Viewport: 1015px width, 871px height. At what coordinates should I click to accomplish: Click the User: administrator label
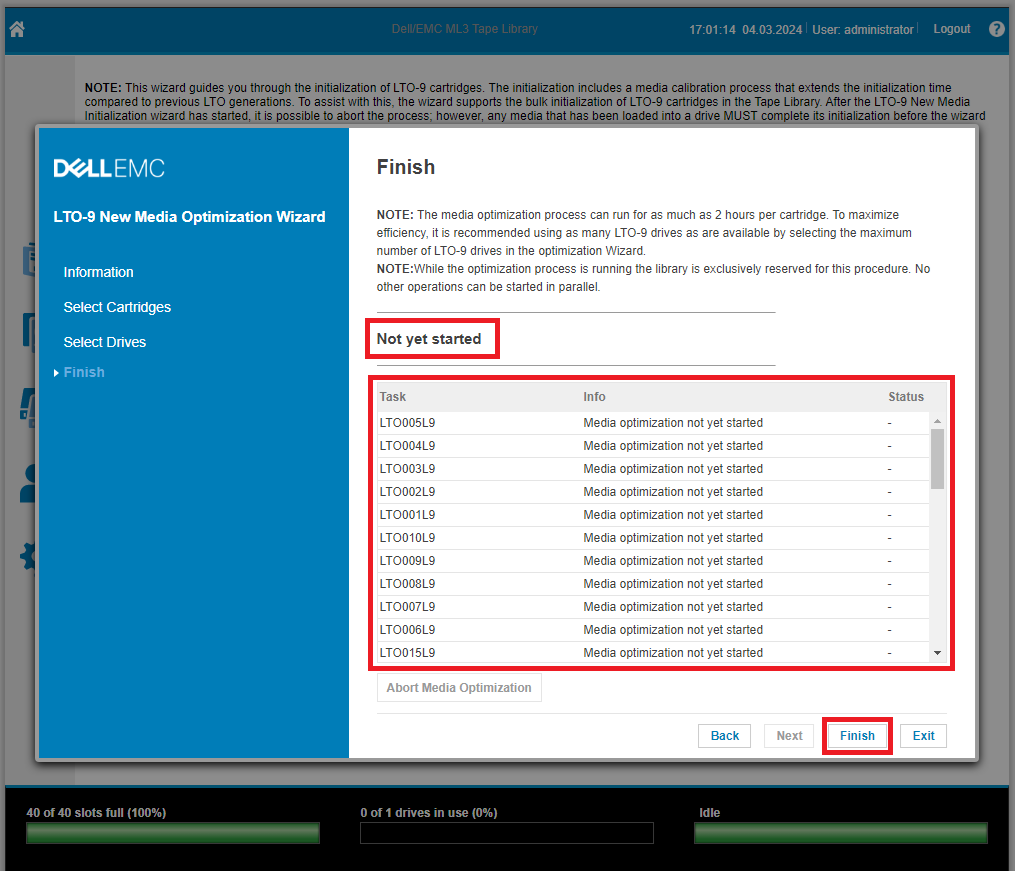click(x=863, y=30)
